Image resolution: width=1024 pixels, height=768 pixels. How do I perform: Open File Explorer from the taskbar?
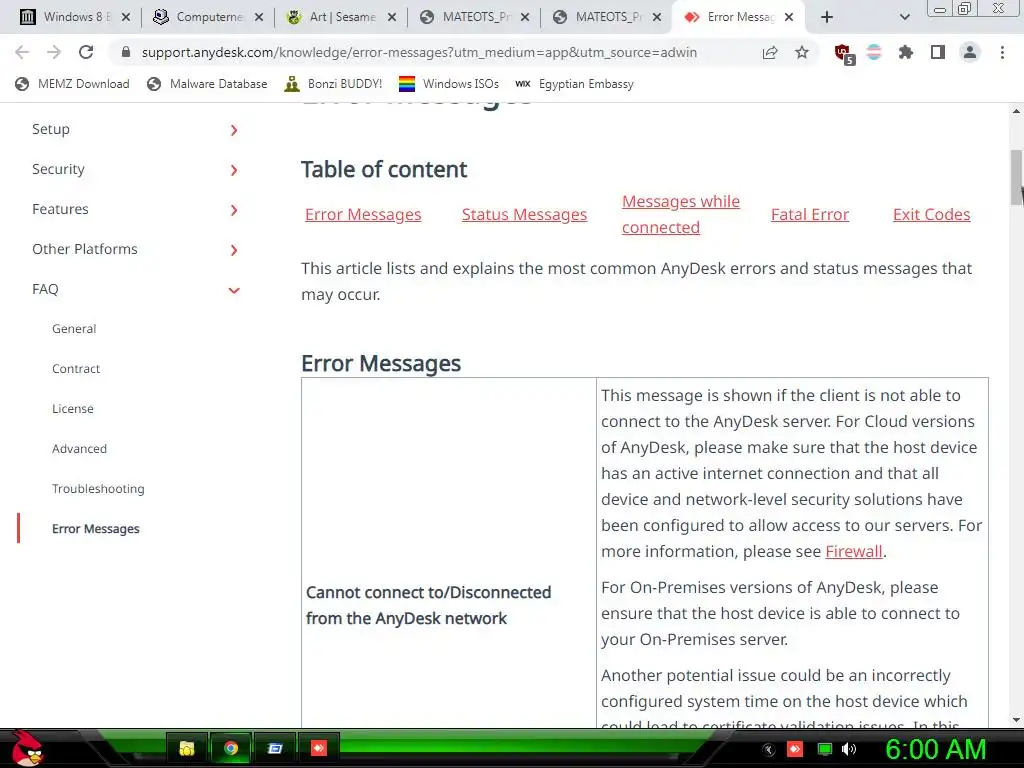(x=187, y=748)
